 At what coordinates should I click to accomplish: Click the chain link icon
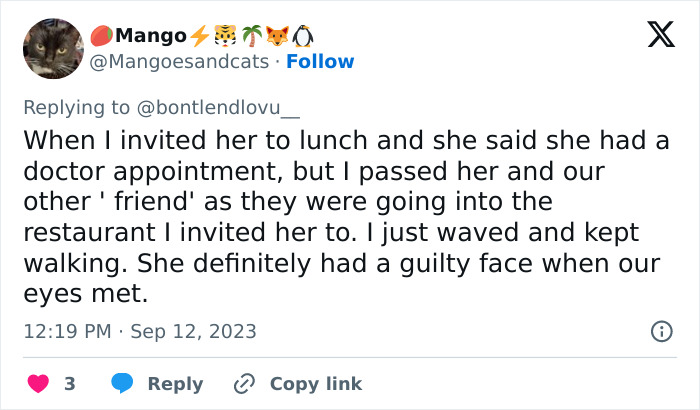(244, 383)
